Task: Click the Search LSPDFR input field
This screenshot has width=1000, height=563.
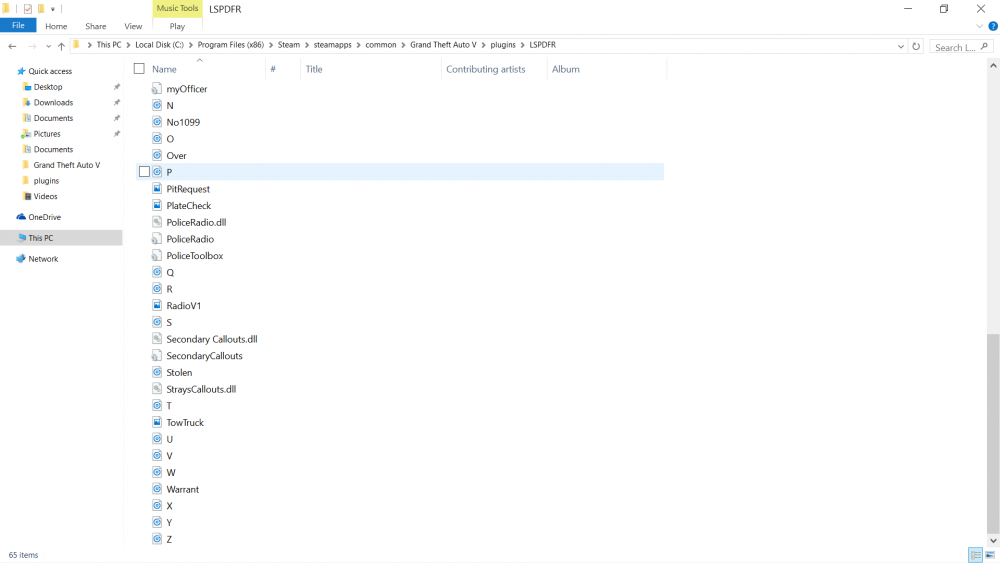Action: [961, 47]
